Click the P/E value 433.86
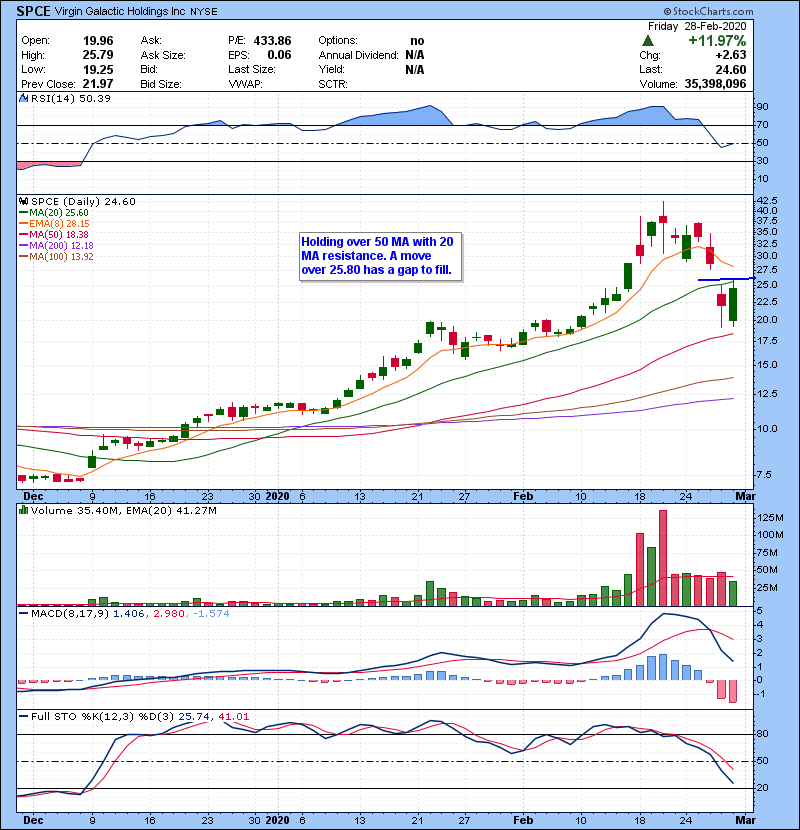800x830 pixels. (272, 41)
